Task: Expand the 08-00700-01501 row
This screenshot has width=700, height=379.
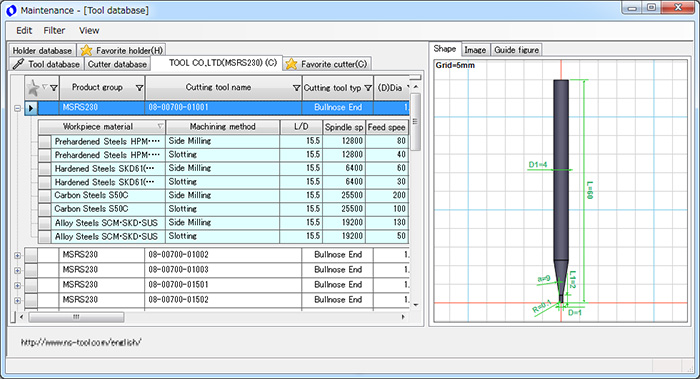Action: tap(17, 286)
